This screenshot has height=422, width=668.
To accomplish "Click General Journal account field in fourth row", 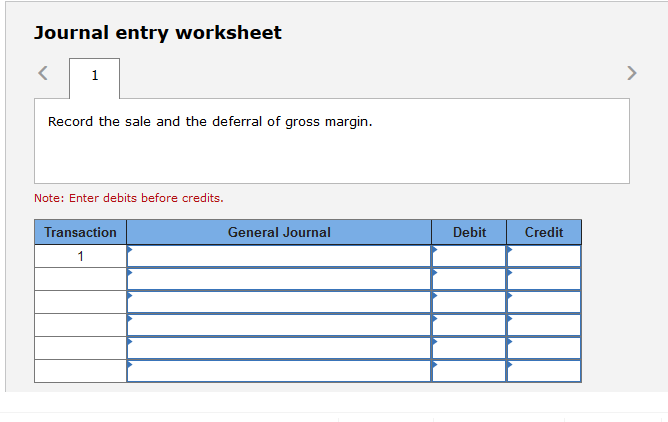I will point(279,325).
